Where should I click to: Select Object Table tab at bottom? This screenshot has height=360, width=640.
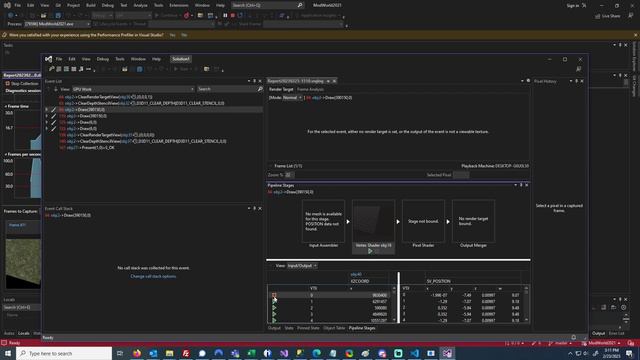click(334, 328)
